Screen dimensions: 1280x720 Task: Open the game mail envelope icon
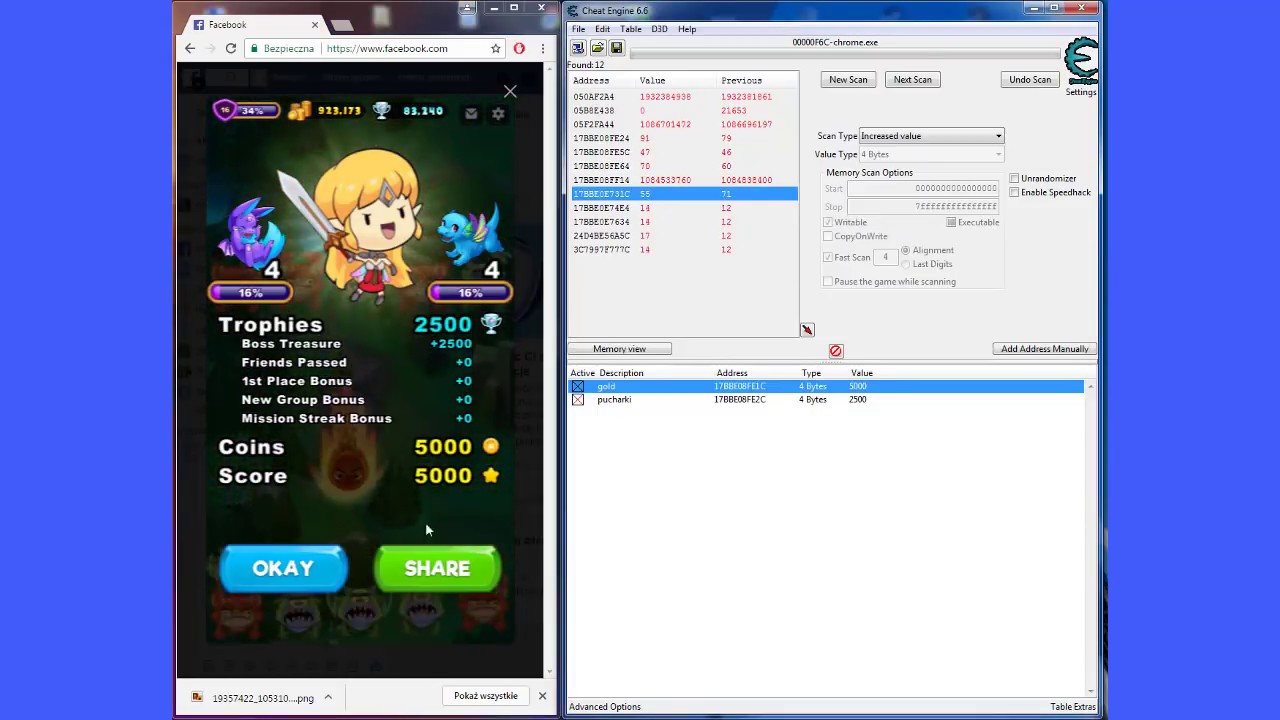point(471,114)
